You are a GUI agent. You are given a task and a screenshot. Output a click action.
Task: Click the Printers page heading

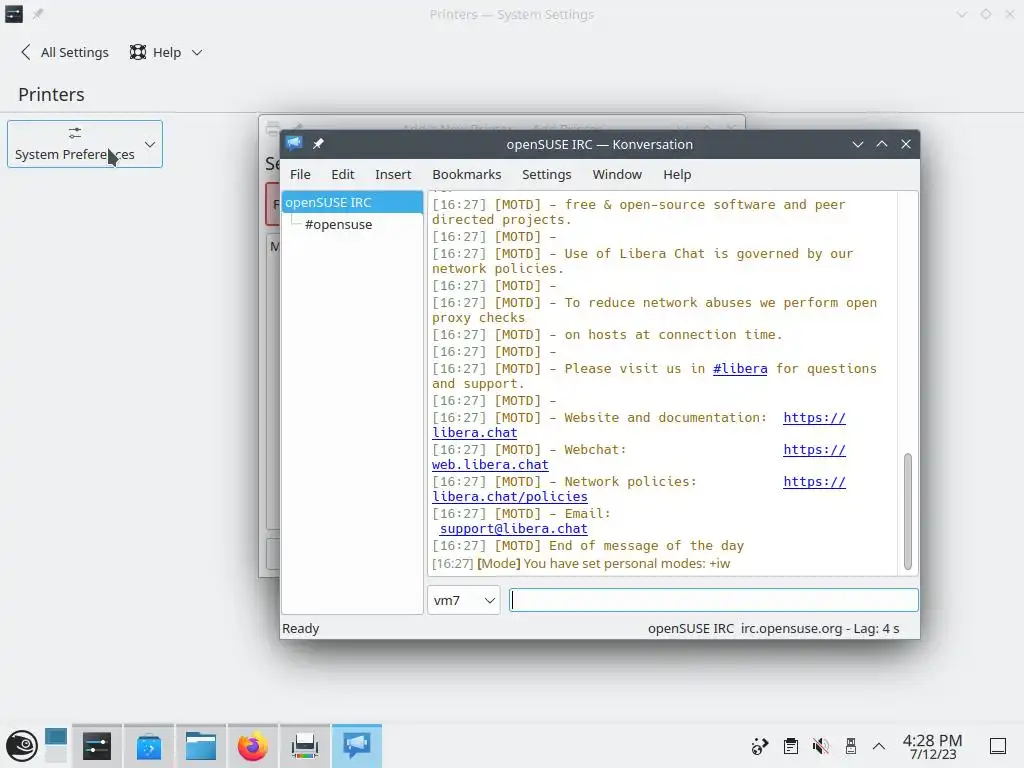51,95
